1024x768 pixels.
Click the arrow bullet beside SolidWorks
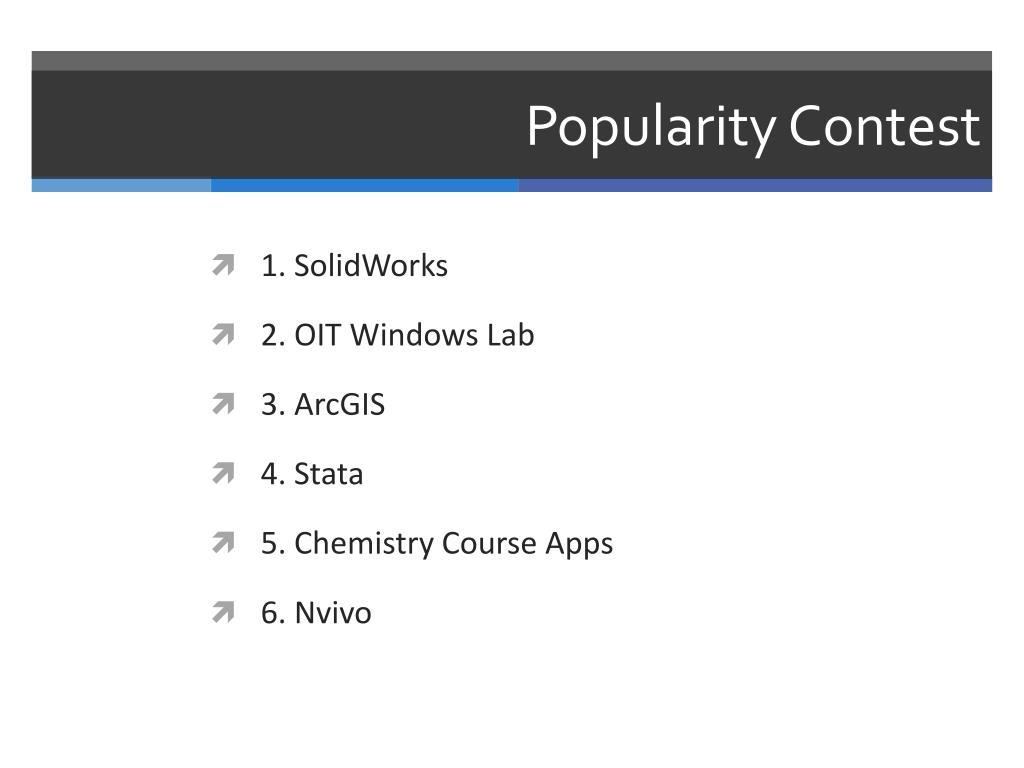[223, 265]
